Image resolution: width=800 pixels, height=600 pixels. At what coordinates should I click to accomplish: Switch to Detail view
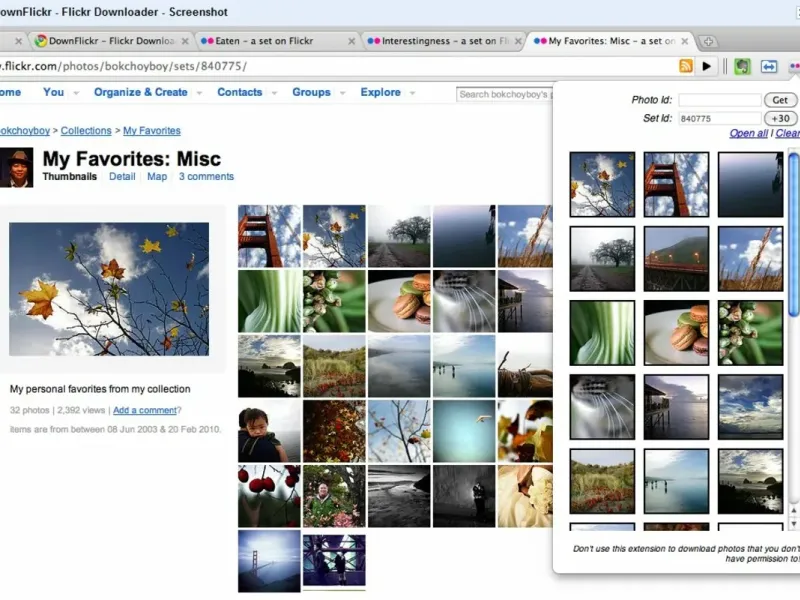[122, 177]
